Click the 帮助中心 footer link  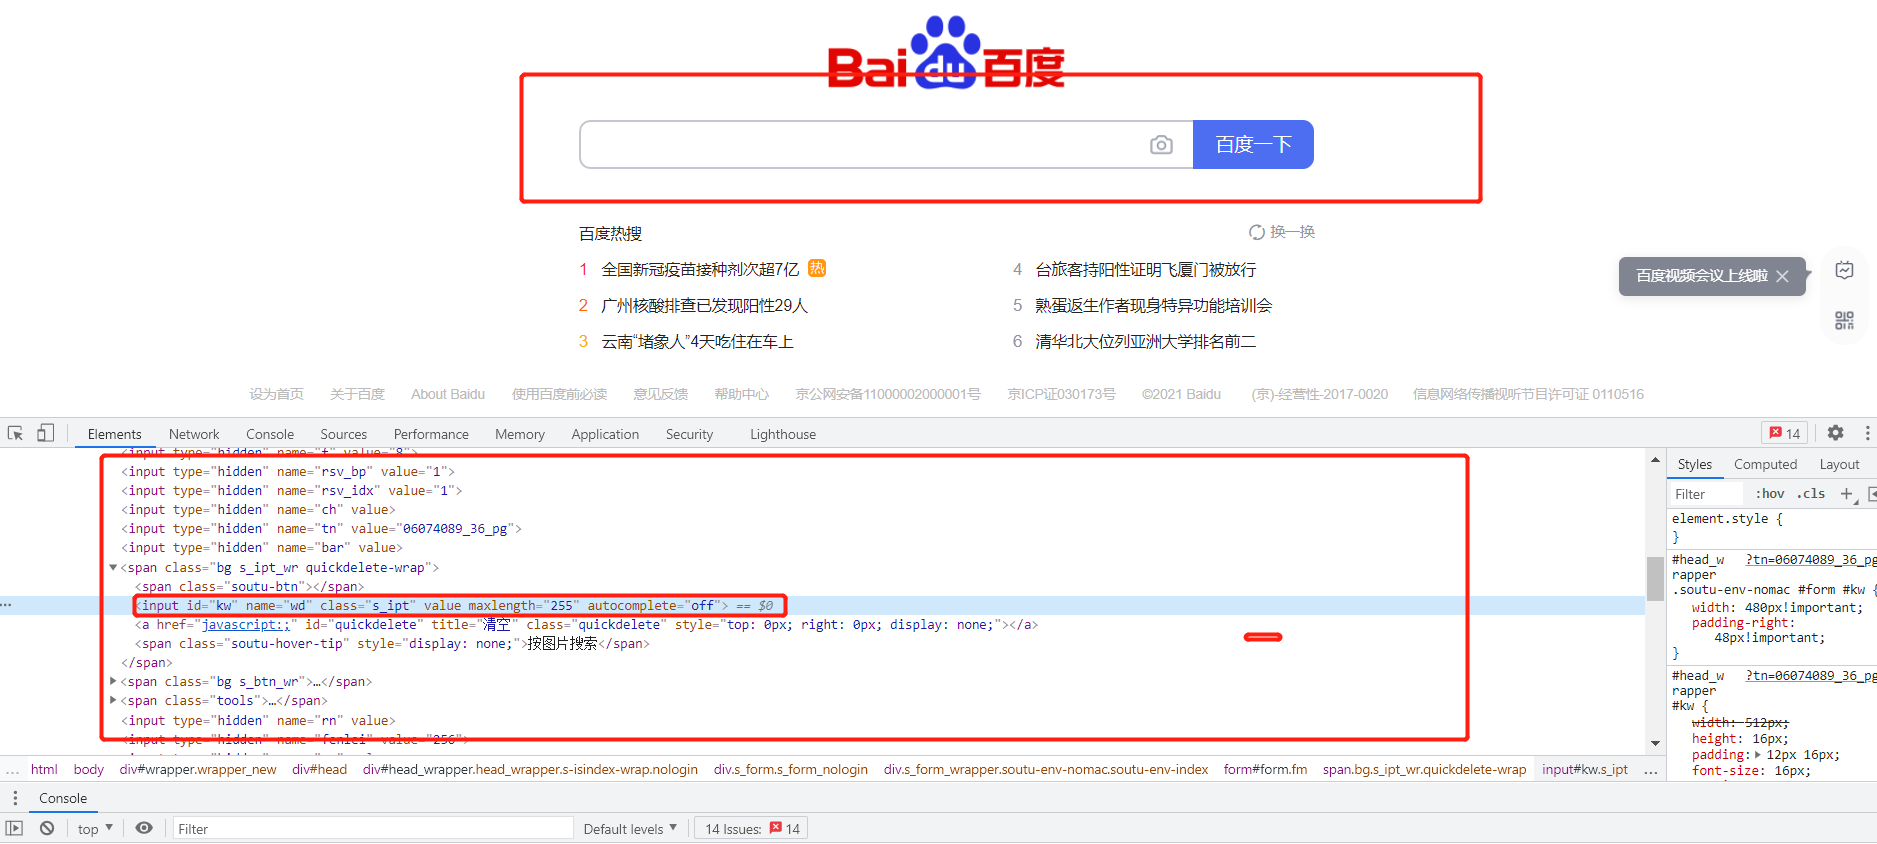click(741, 394)
